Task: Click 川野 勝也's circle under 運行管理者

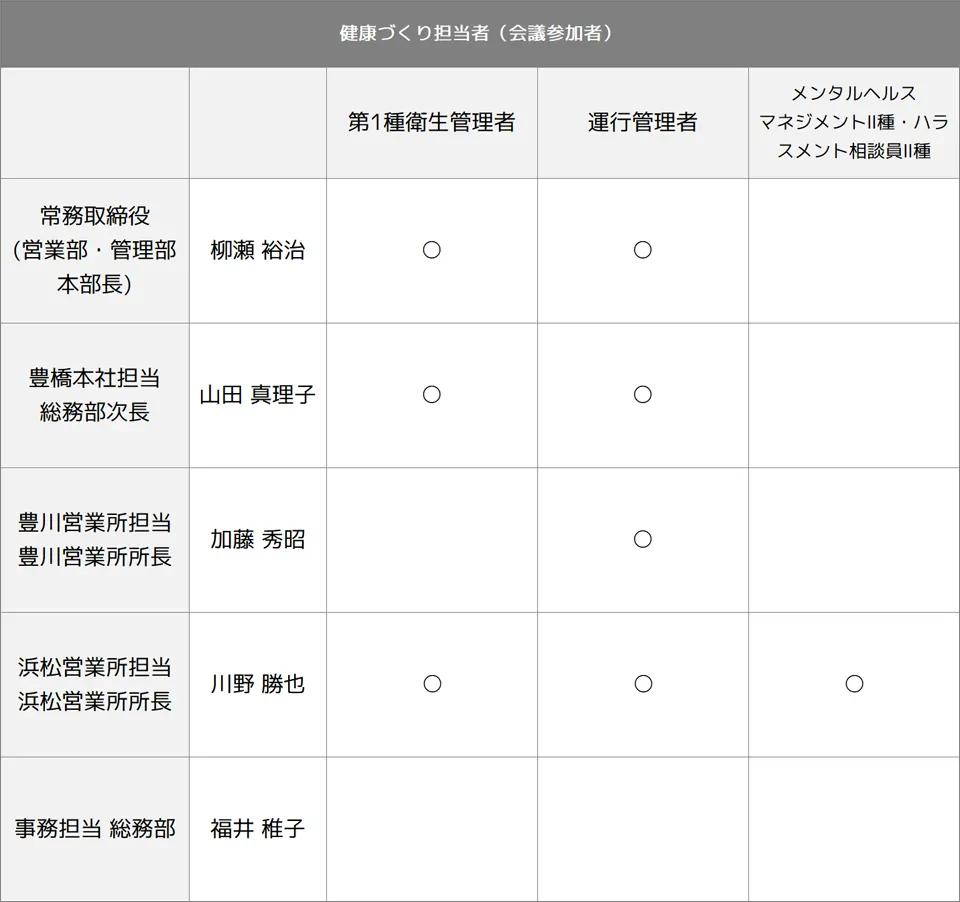Action: [x=643, y=683]
